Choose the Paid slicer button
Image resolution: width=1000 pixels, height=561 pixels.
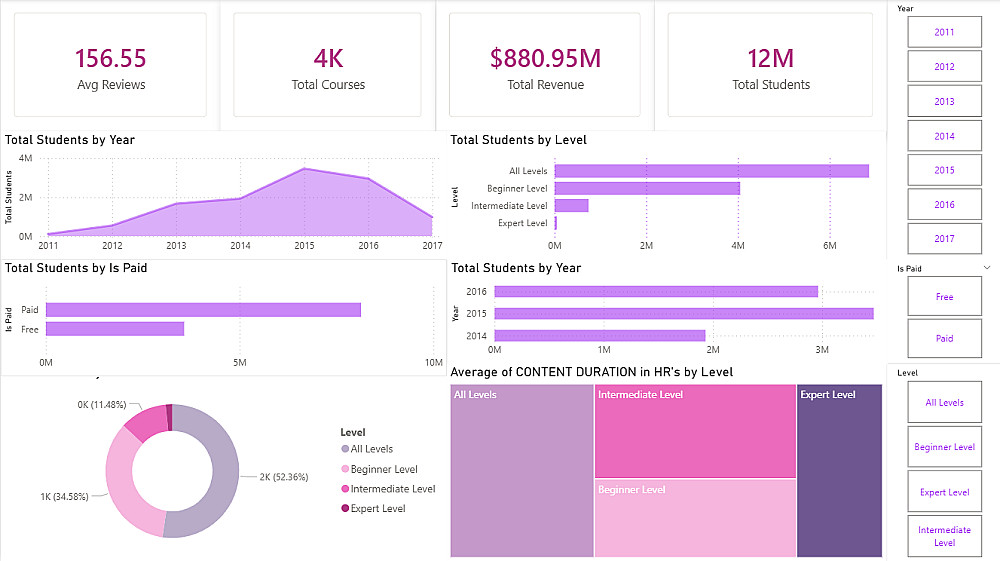945,338
